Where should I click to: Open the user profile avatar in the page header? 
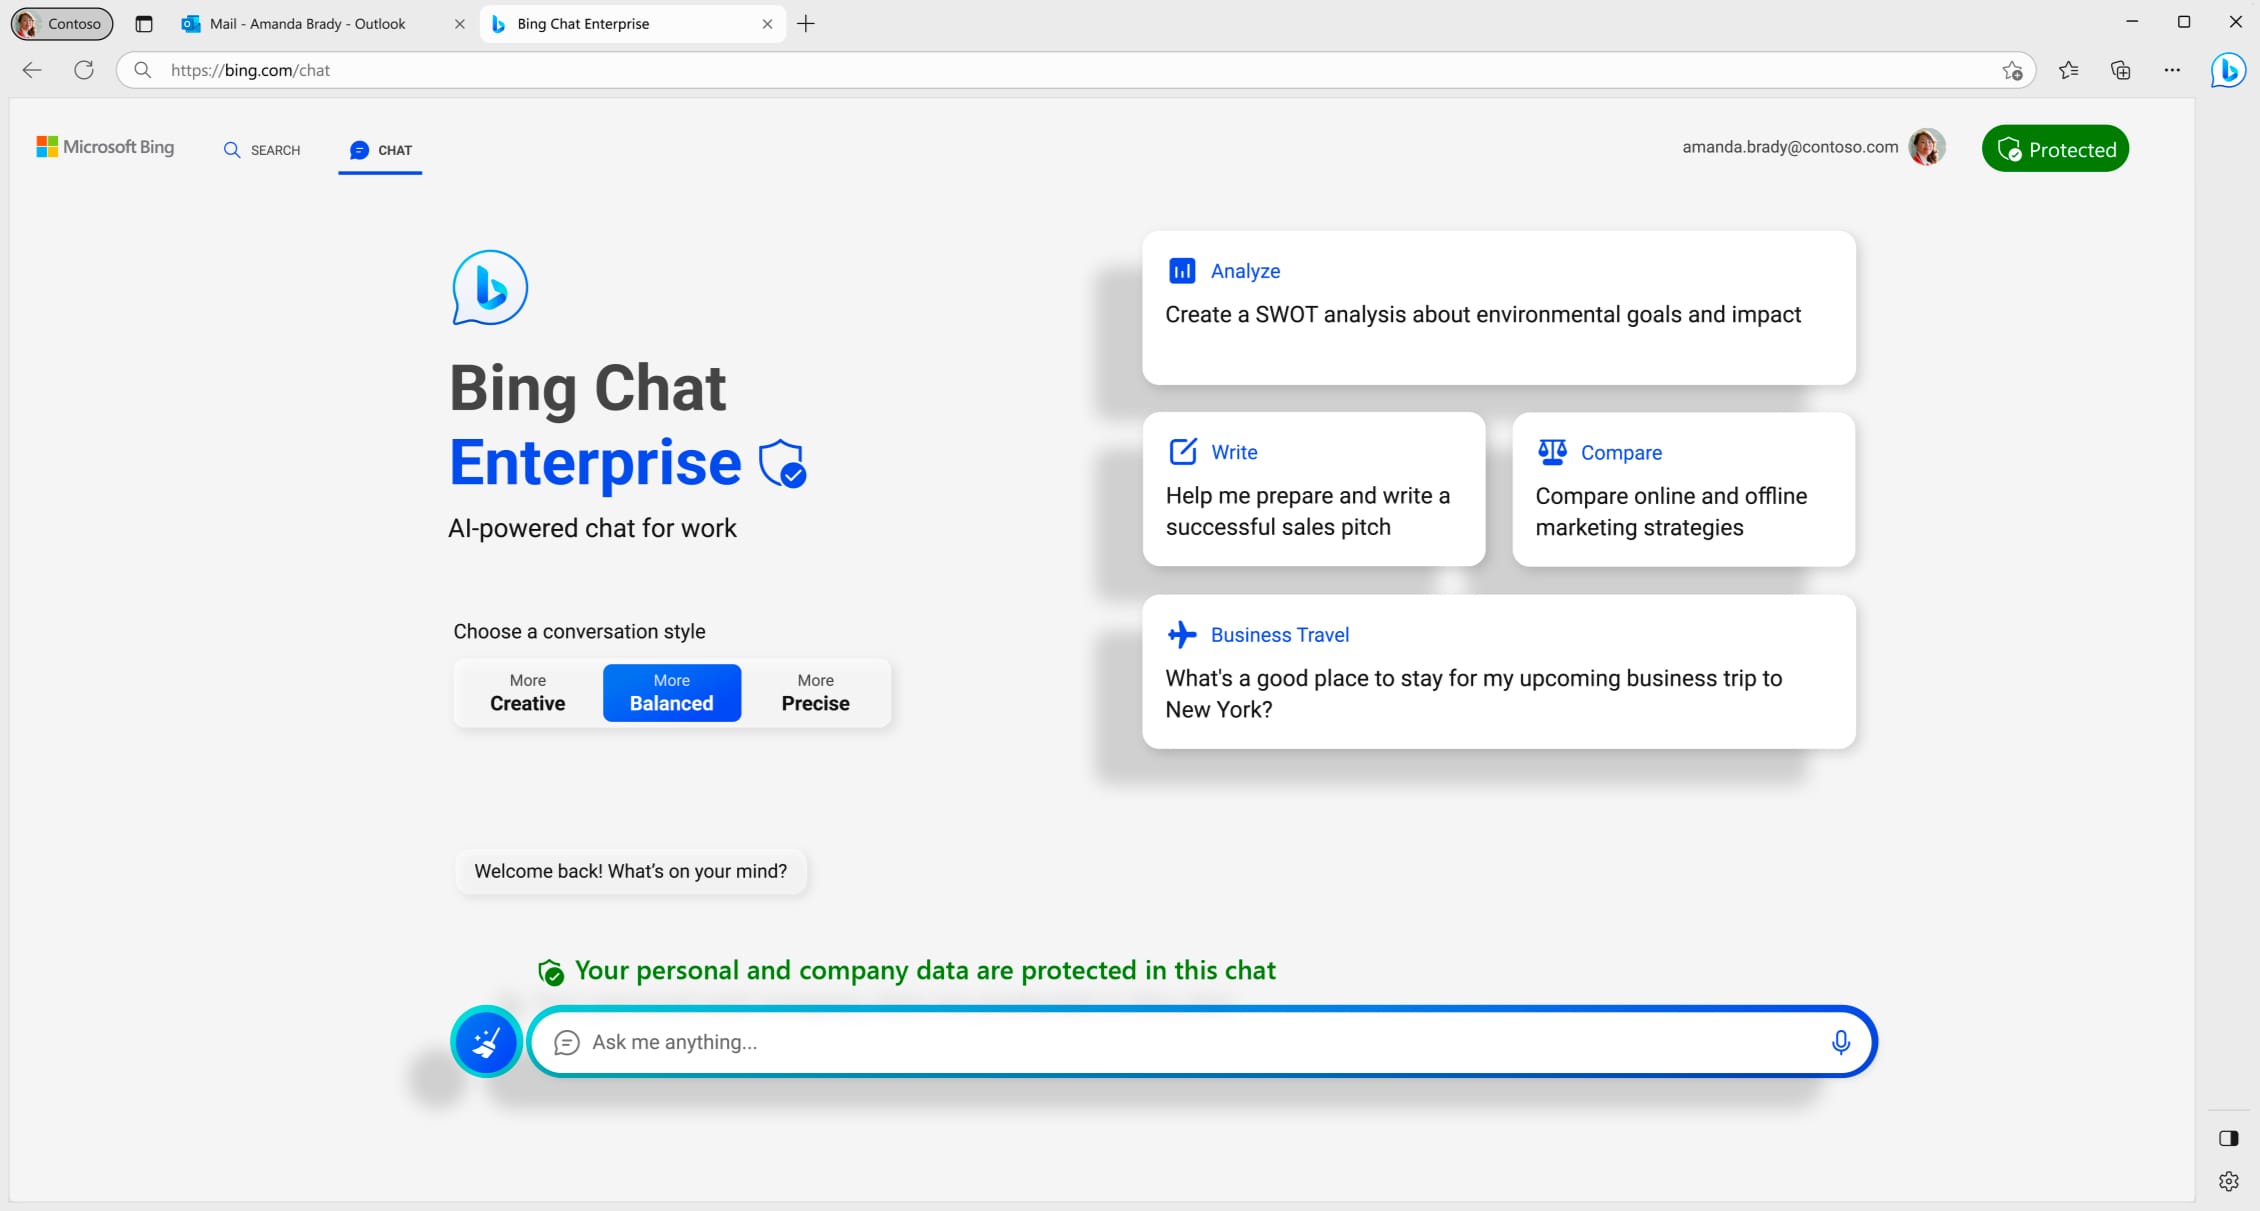(x=1926, y=147)
